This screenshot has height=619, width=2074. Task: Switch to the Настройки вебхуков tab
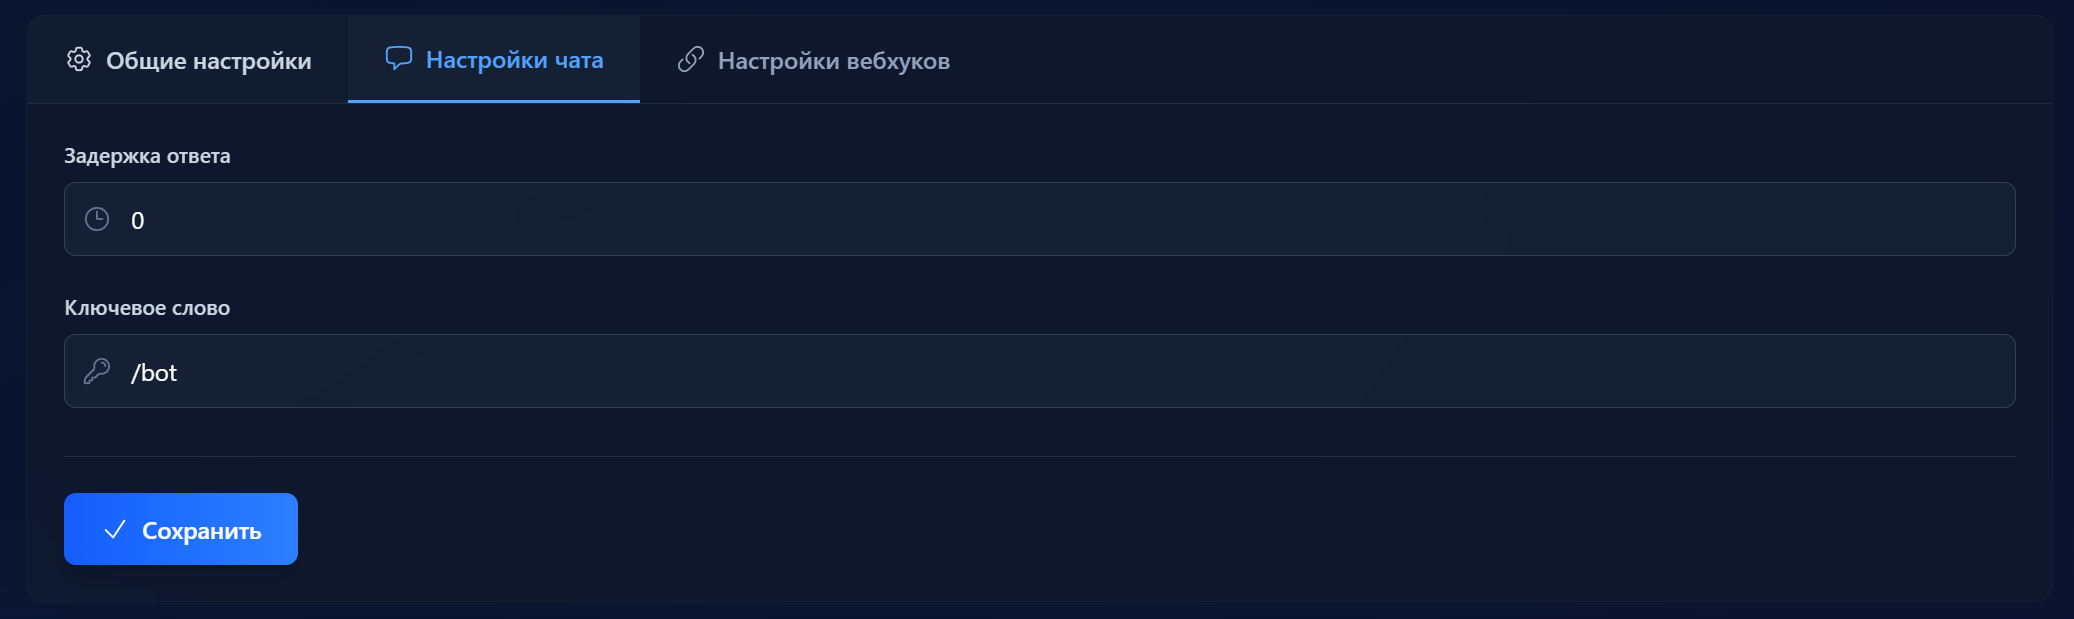point(833,61)
